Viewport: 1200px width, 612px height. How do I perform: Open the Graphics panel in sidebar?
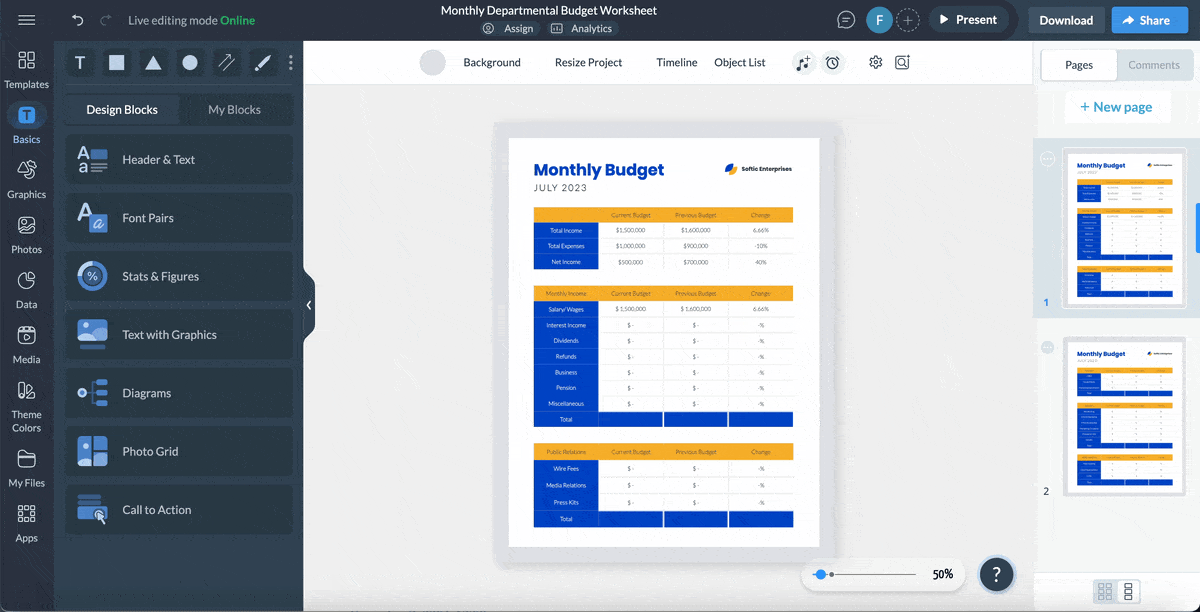click(26, 180)
